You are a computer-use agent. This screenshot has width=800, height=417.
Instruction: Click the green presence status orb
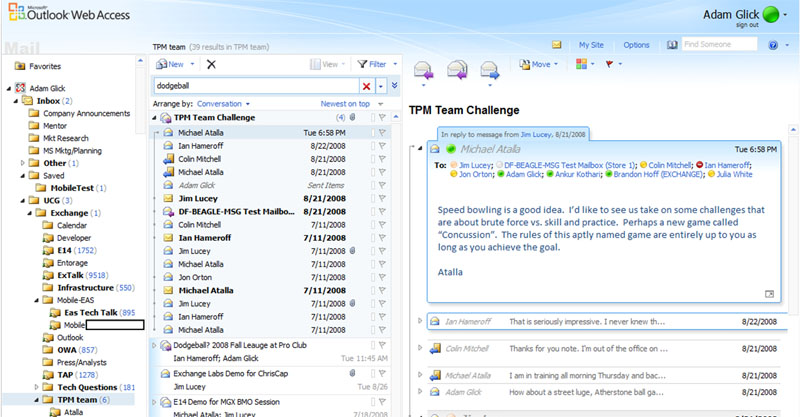[x=774, y=15]
